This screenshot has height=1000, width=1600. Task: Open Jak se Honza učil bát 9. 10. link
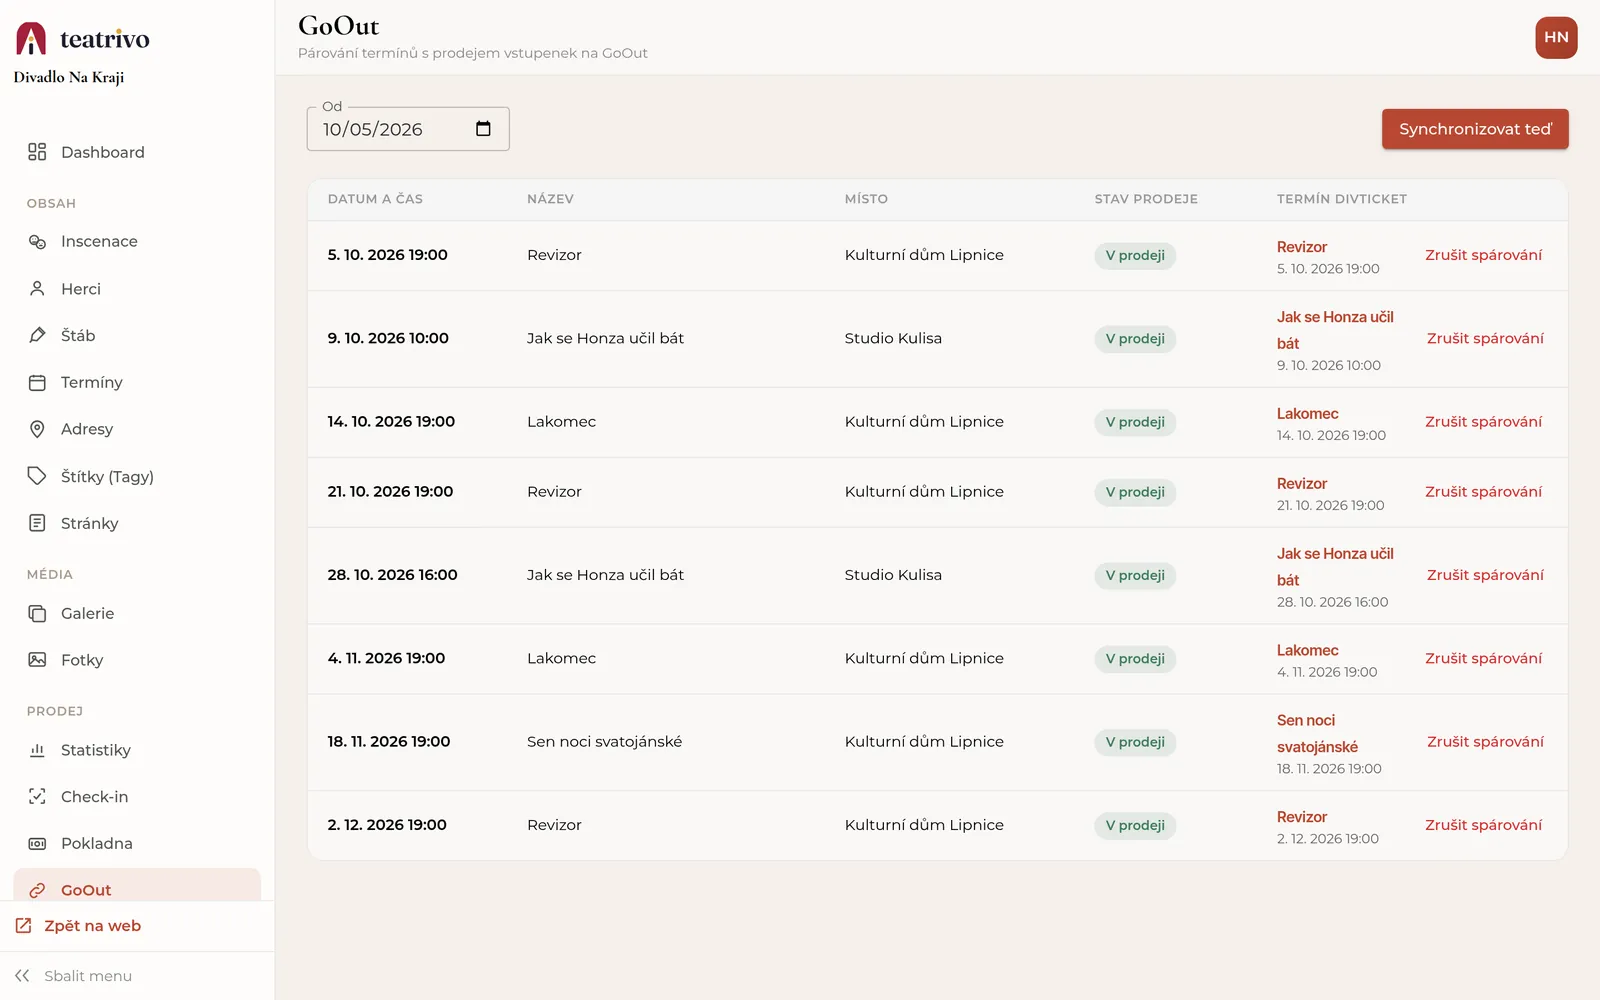[x=1335, y=330]
